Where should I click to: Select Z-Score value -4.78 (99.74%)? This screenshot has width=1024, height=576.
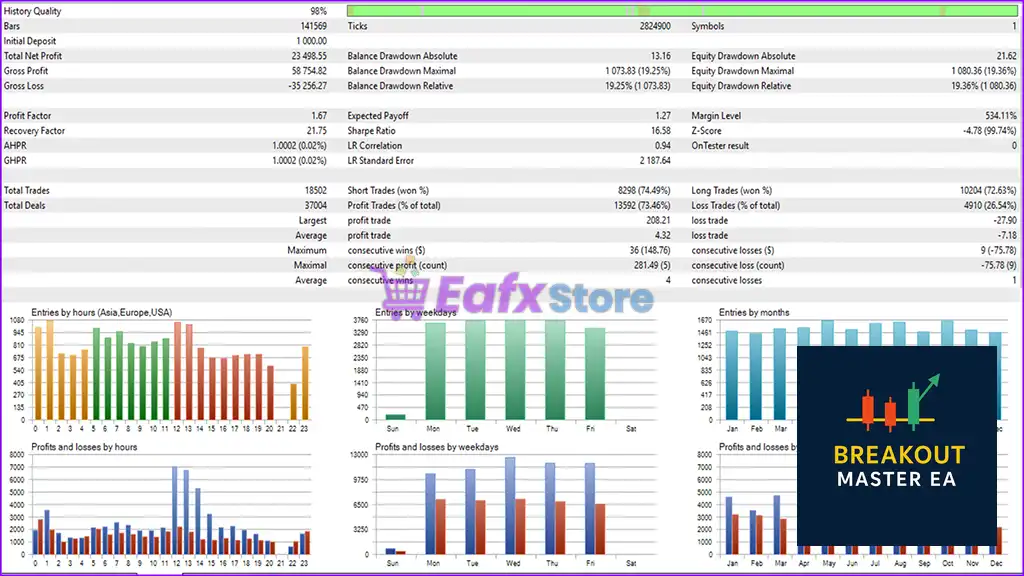coord(989,131)
